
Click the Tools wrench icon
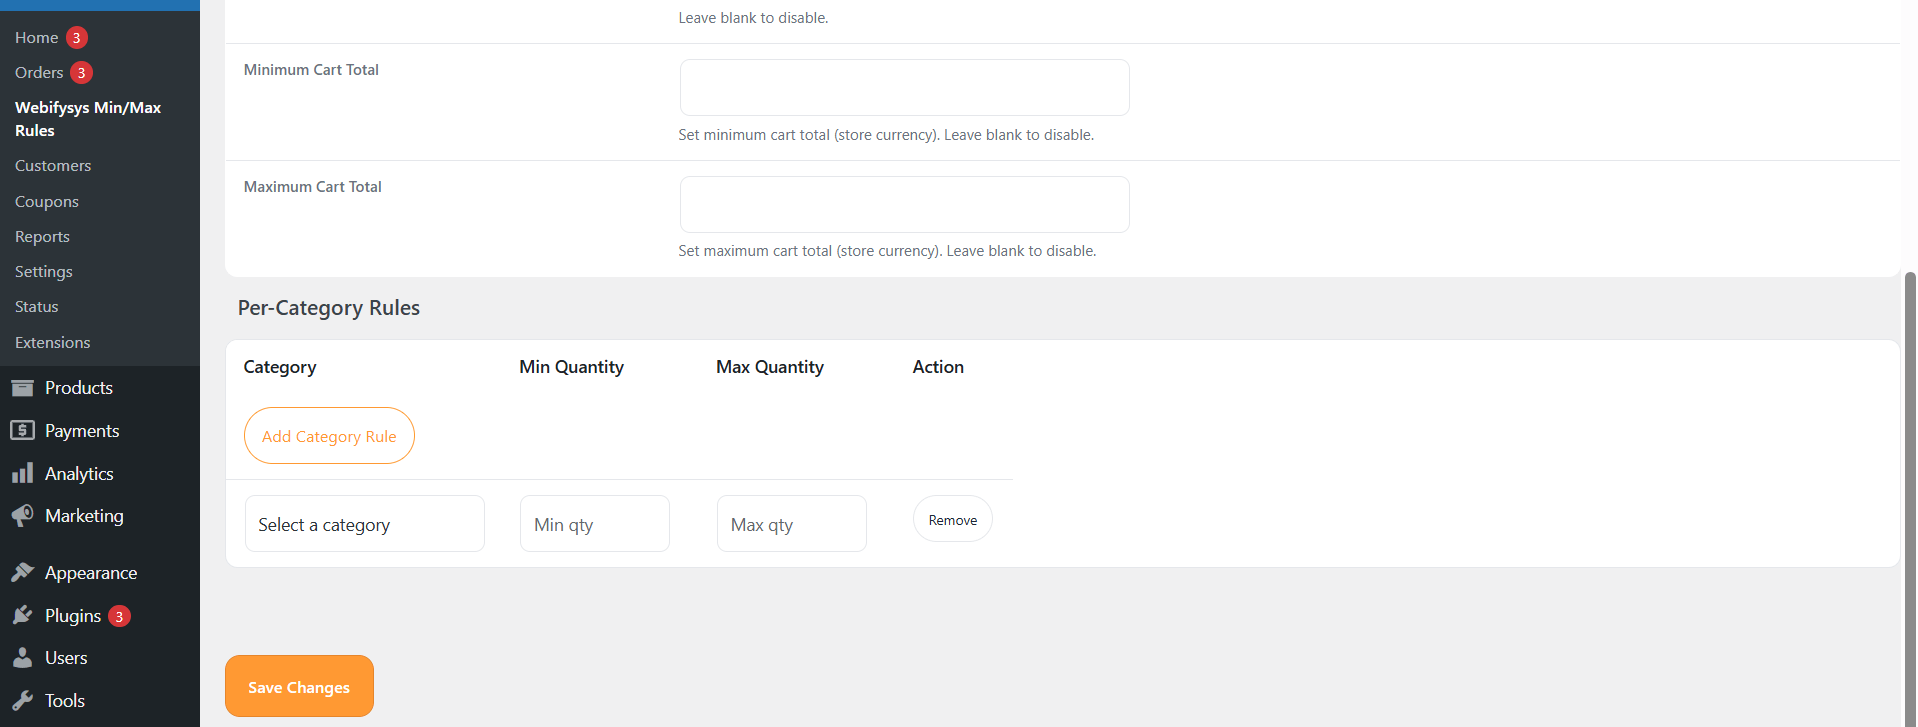(22, 701)
